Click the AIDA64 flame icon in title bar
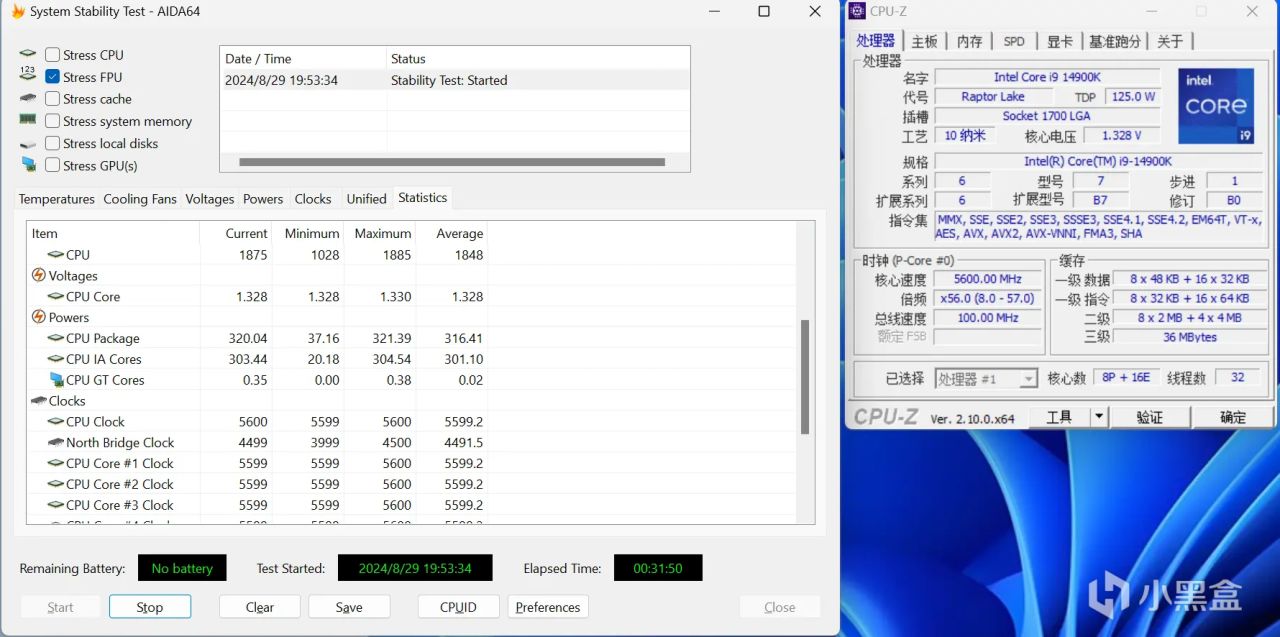 17,12
